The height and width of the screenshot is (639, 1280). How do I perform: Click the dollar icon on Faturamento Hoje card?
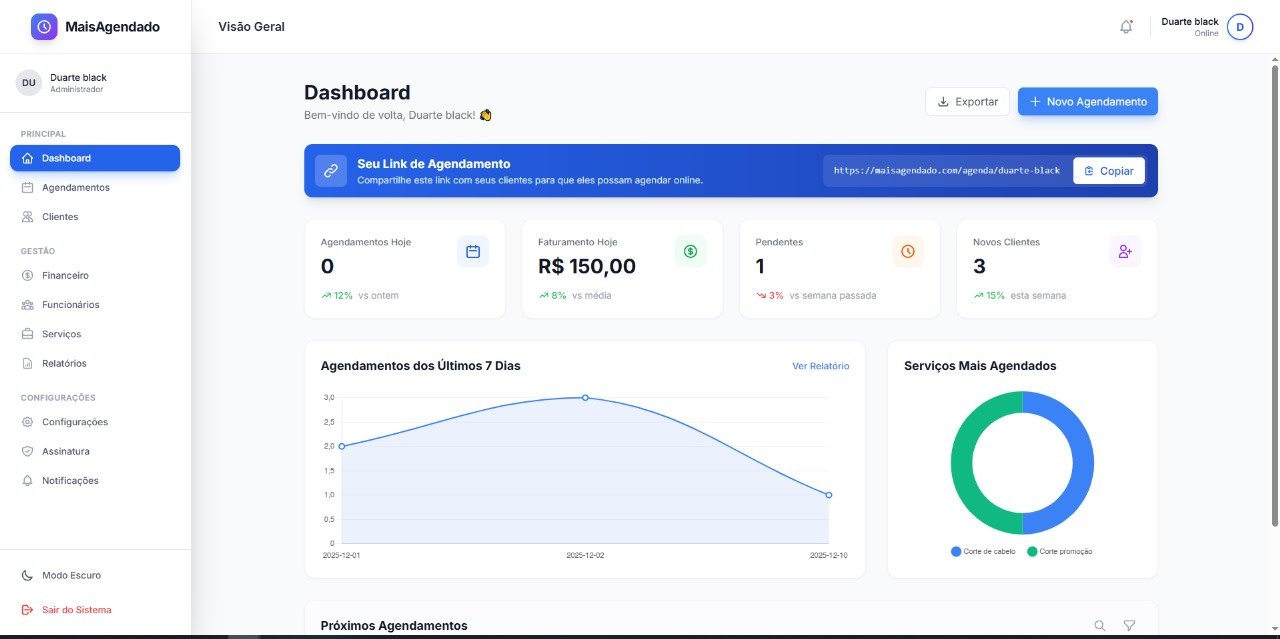tap(689, 251)
